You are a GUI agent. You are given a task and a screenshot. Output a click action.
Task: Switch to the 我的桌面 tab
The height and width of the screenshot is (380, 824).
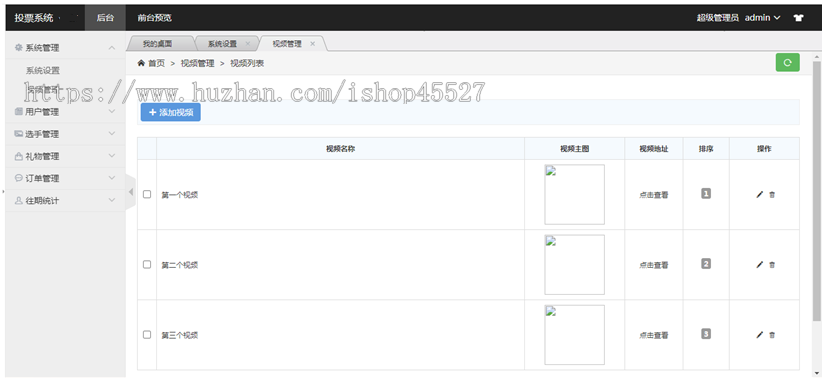[158, 44]
